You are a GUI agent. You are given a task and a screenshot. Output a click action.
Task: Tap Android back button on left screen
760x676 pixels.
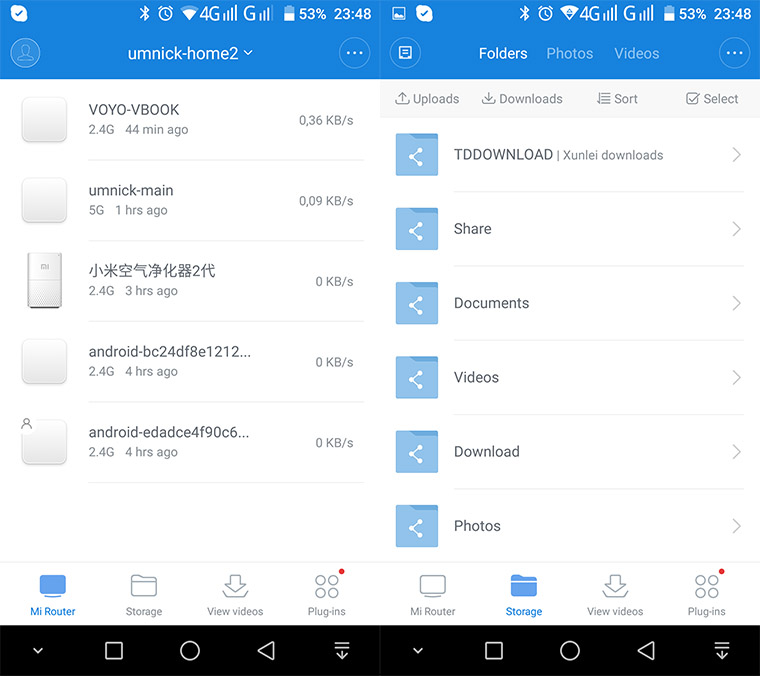click(266, 650)
